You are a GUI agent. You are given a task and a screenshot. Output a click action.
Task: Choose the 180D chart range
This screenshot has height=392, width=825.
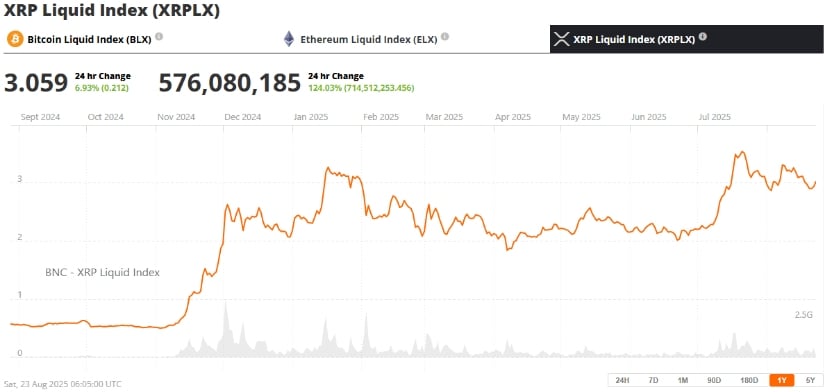click(x=749, y=380)
